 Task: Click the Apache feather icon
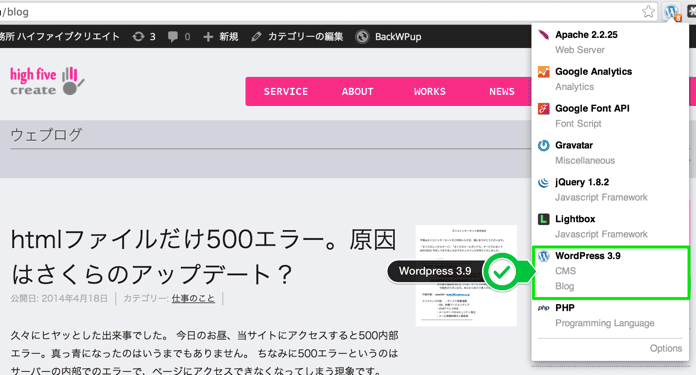(543, 35)
